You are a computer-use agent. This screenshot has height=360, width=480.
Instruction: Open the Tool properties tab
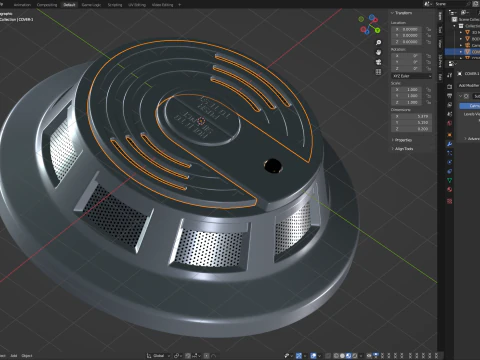tap(449, 75)
